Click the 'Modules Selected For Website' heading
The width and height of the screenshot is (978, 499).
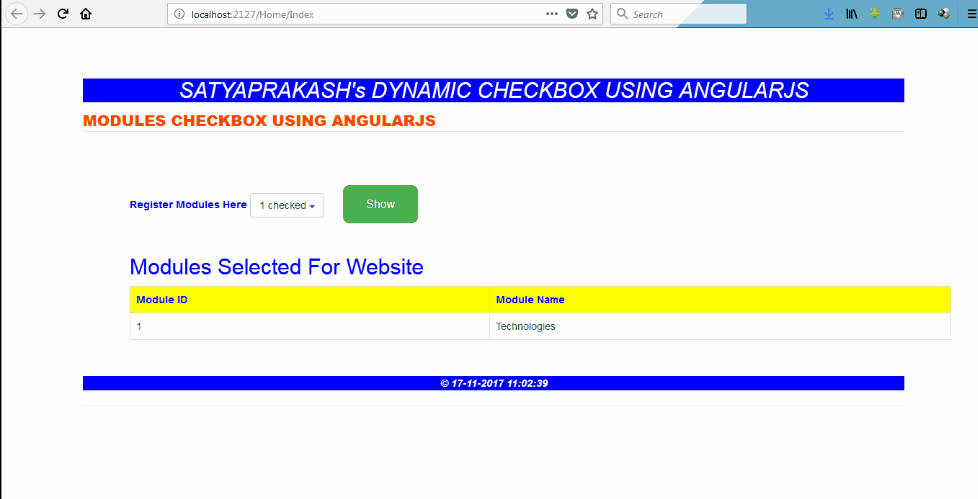(x=276, y=267)
